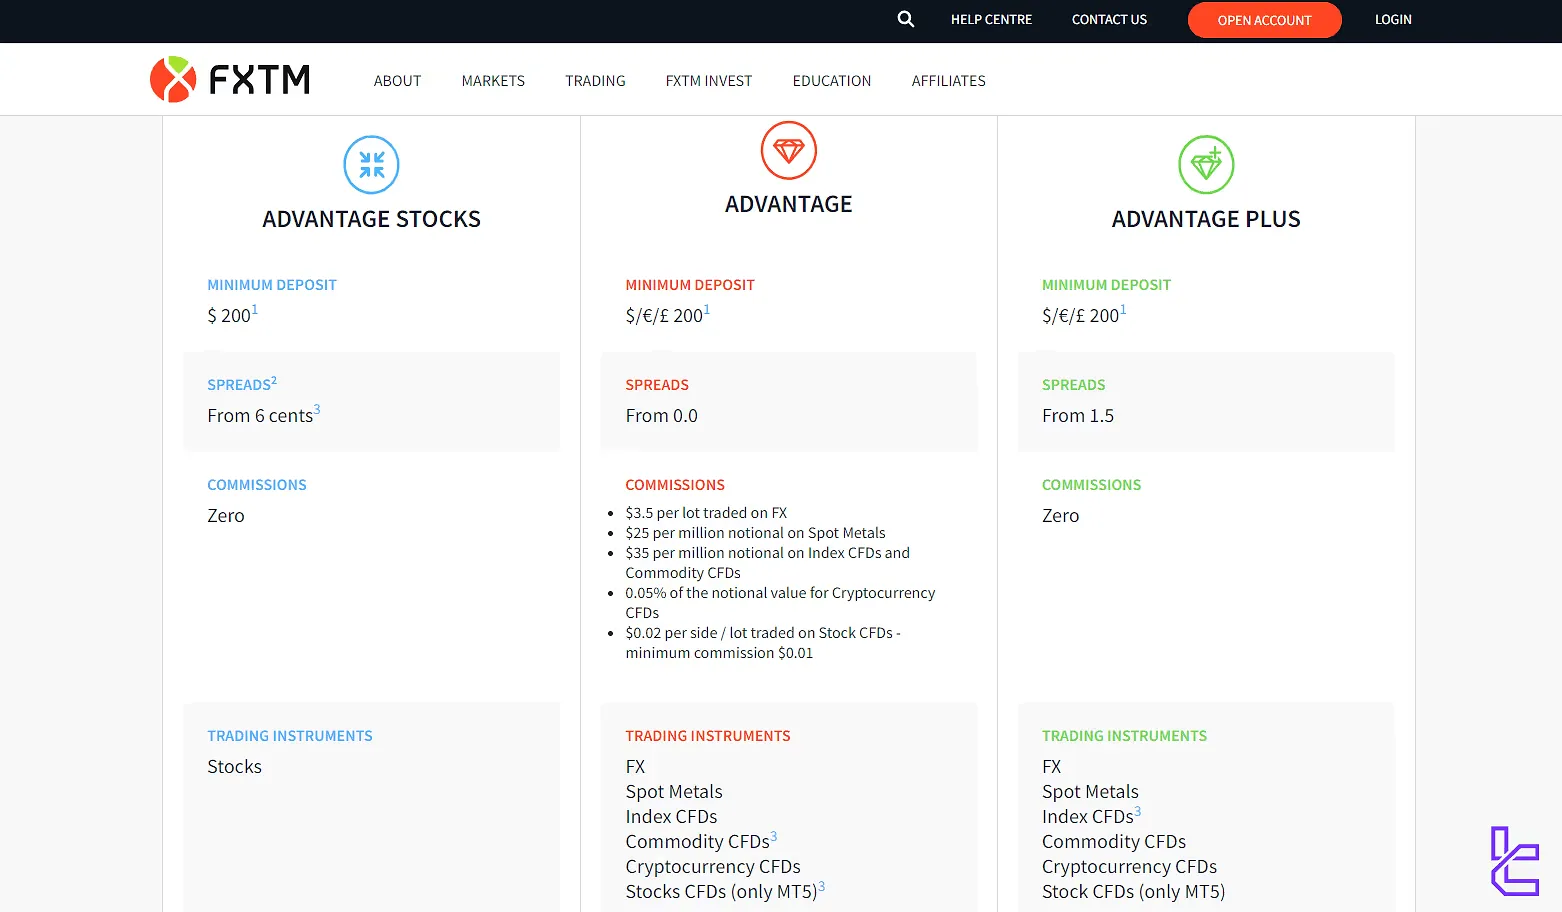Click the Login link

pos(1392,20)
